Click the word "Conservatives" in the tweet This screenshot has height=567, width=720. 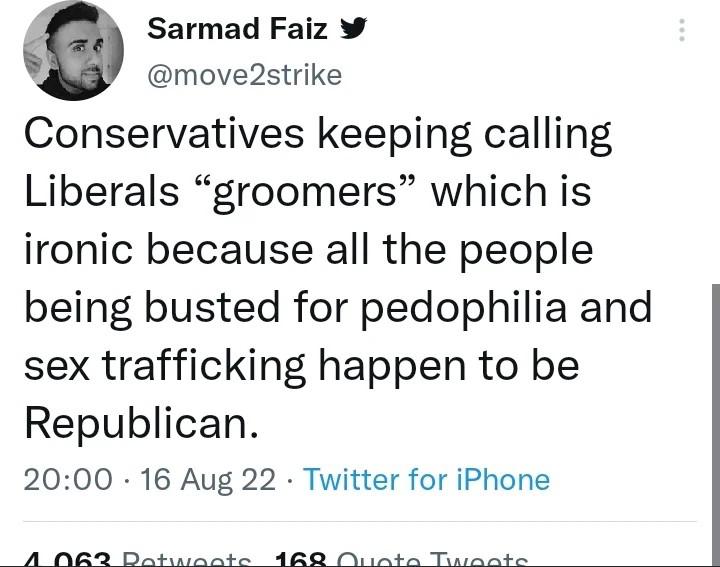(164, 134)
